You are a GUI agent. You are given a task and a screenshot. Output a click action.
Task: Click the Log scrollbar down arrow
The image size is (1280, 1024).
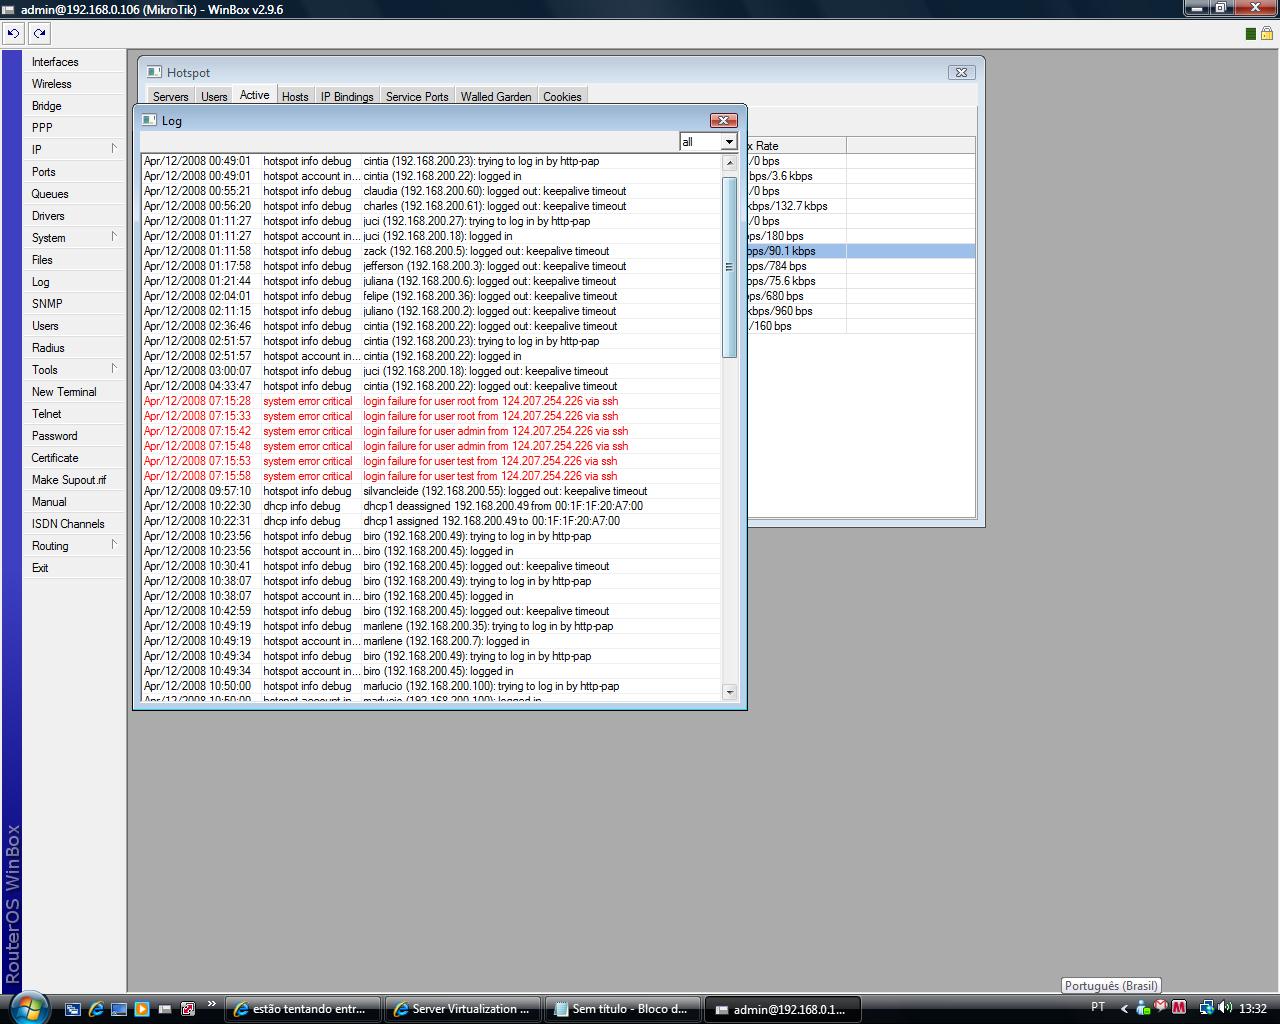click(729, 691)
